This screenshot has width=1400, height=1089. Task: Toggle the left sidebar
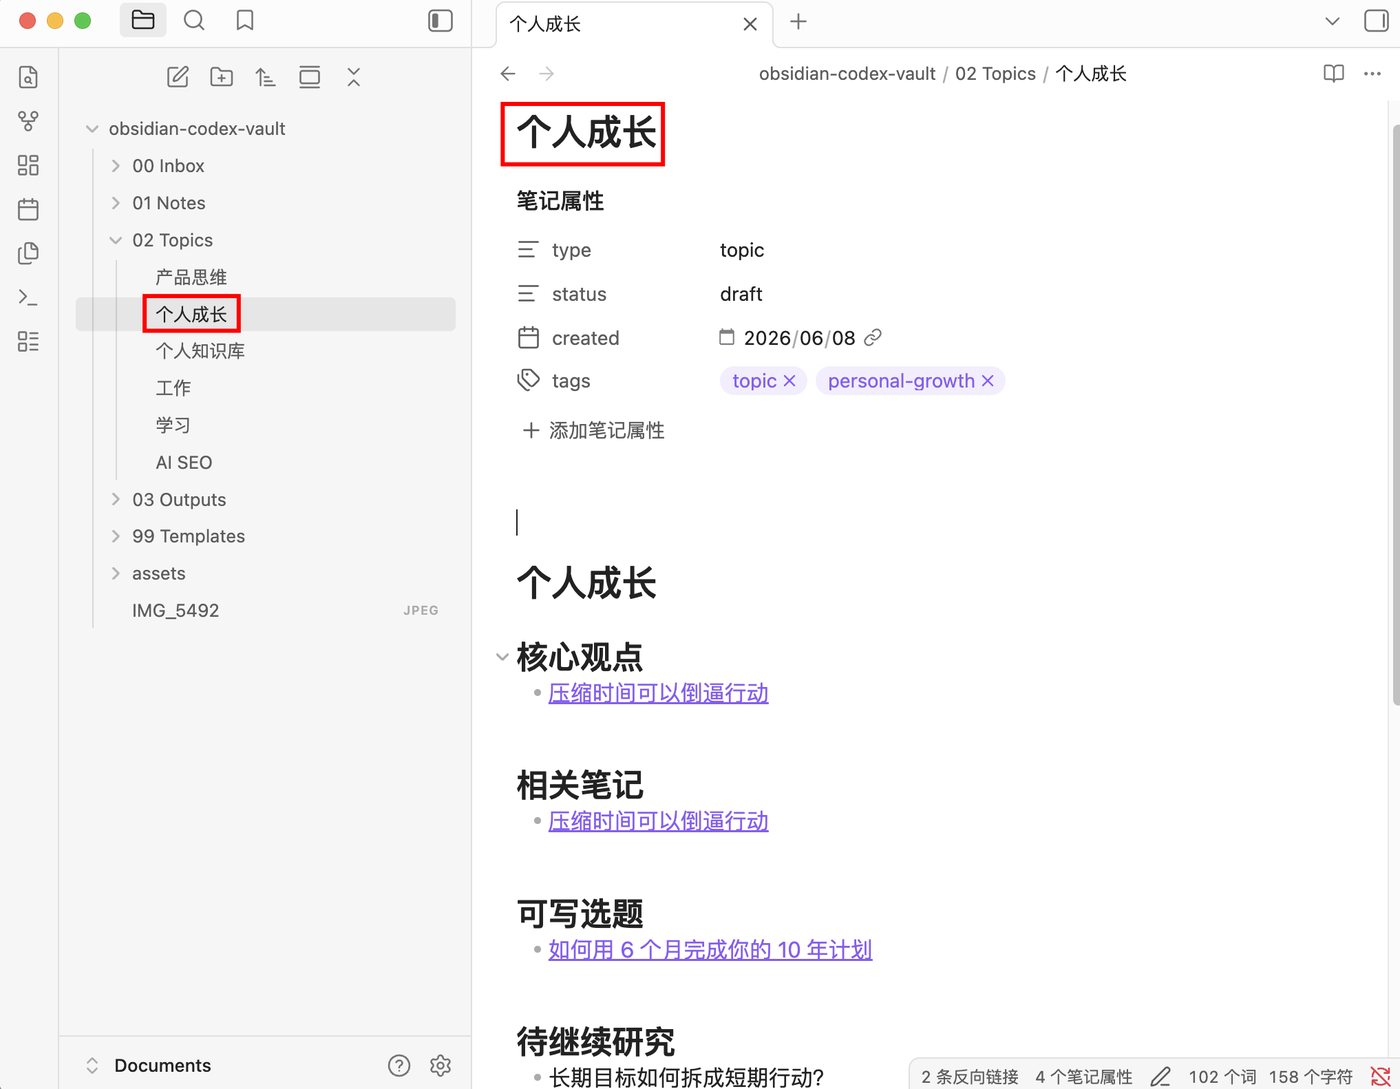pos(441,20)
